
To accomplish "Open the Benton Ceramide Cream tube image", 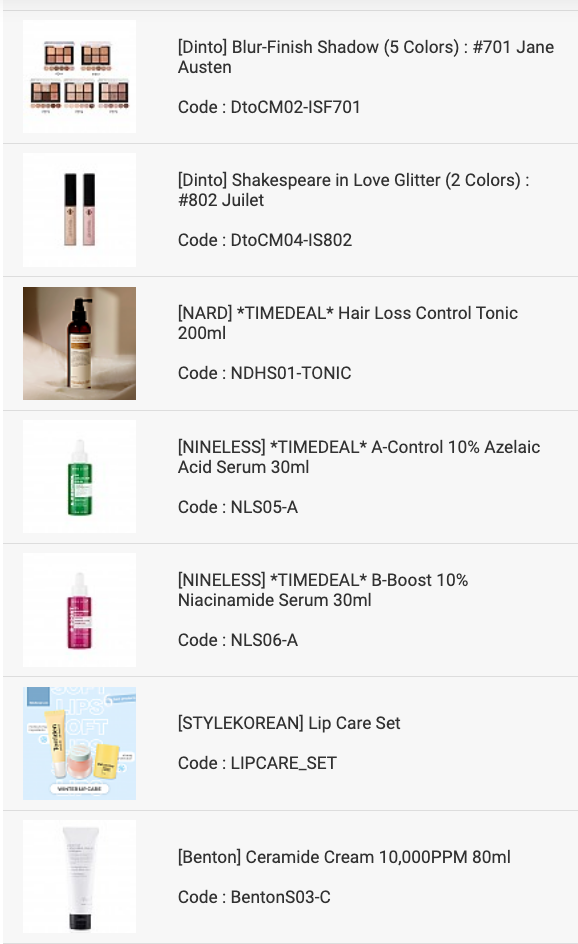I will (79, 877).
